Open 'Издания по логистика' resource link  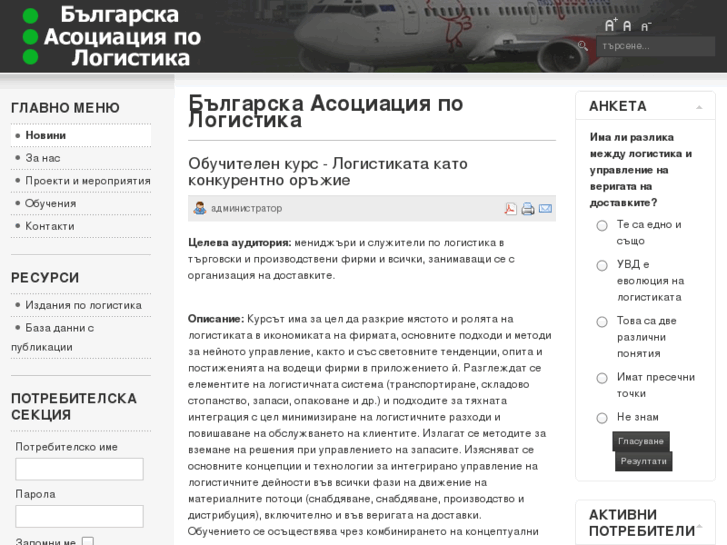83,305
